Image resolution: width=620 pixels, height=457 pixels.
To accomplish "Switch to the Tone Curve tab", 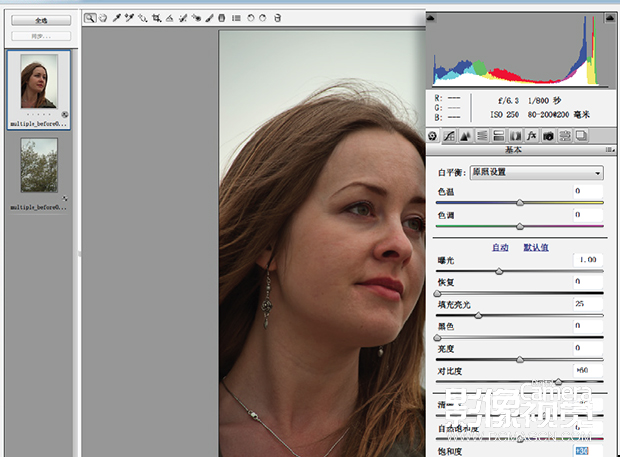I will tap(449, 136).
